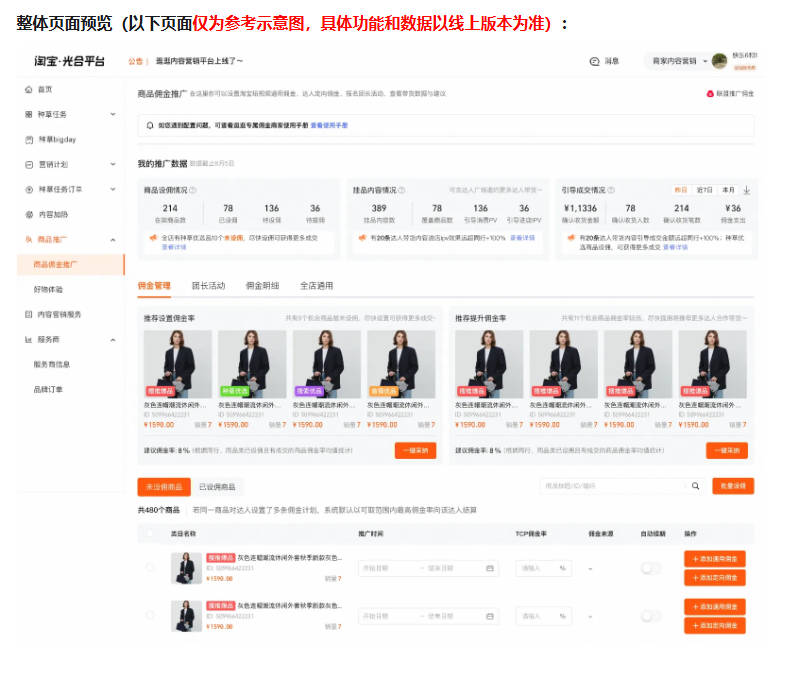
Task: Collapse the 商品推广 sidebar section
Action: (113, 239)
